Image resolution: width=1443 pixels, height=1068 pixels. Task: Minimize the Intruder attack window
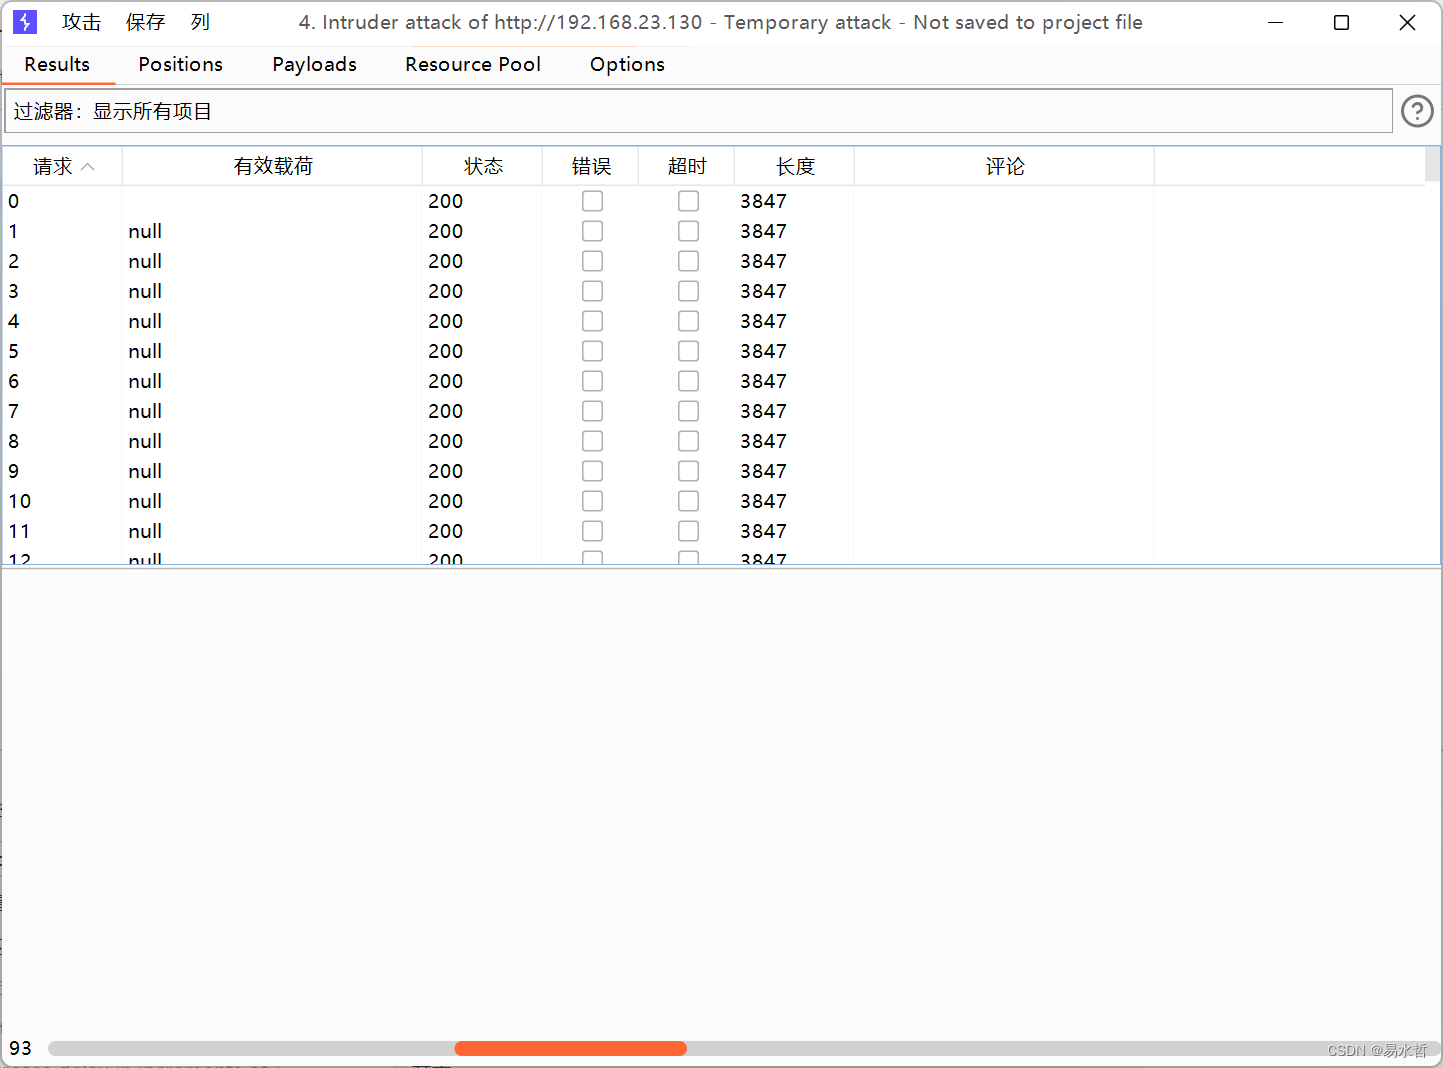[x=1275, y=22]
